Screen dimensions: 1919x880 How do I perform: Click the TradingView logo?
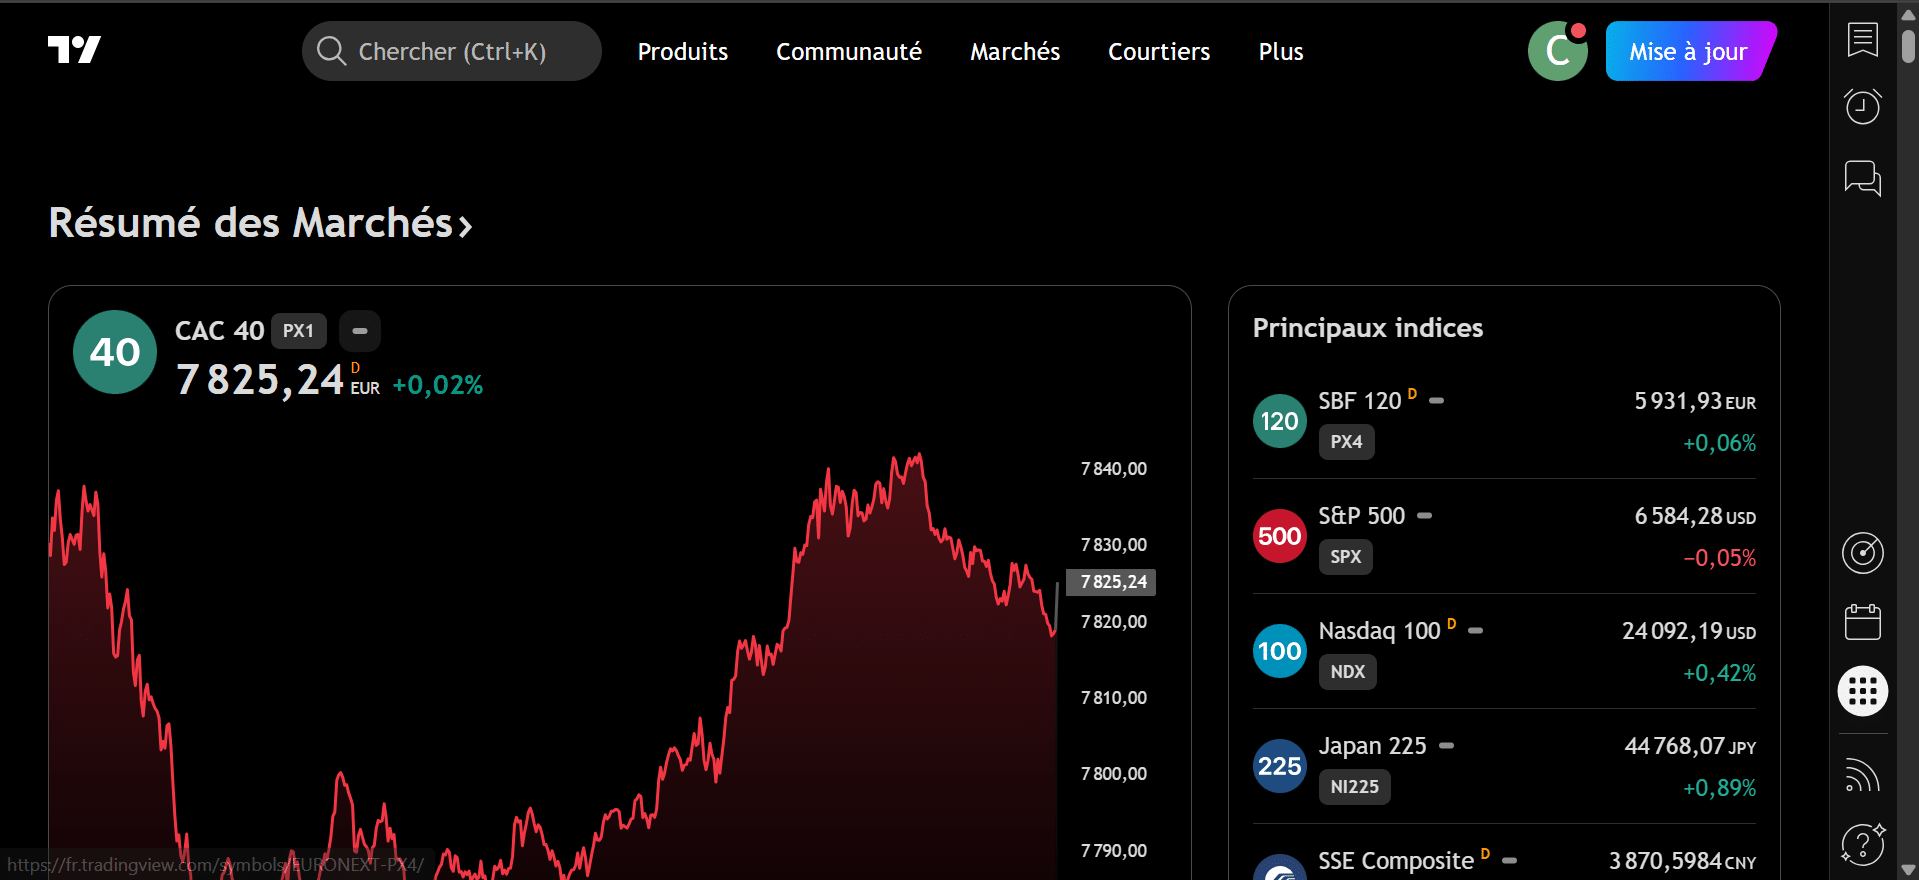[x=74, y=50]
